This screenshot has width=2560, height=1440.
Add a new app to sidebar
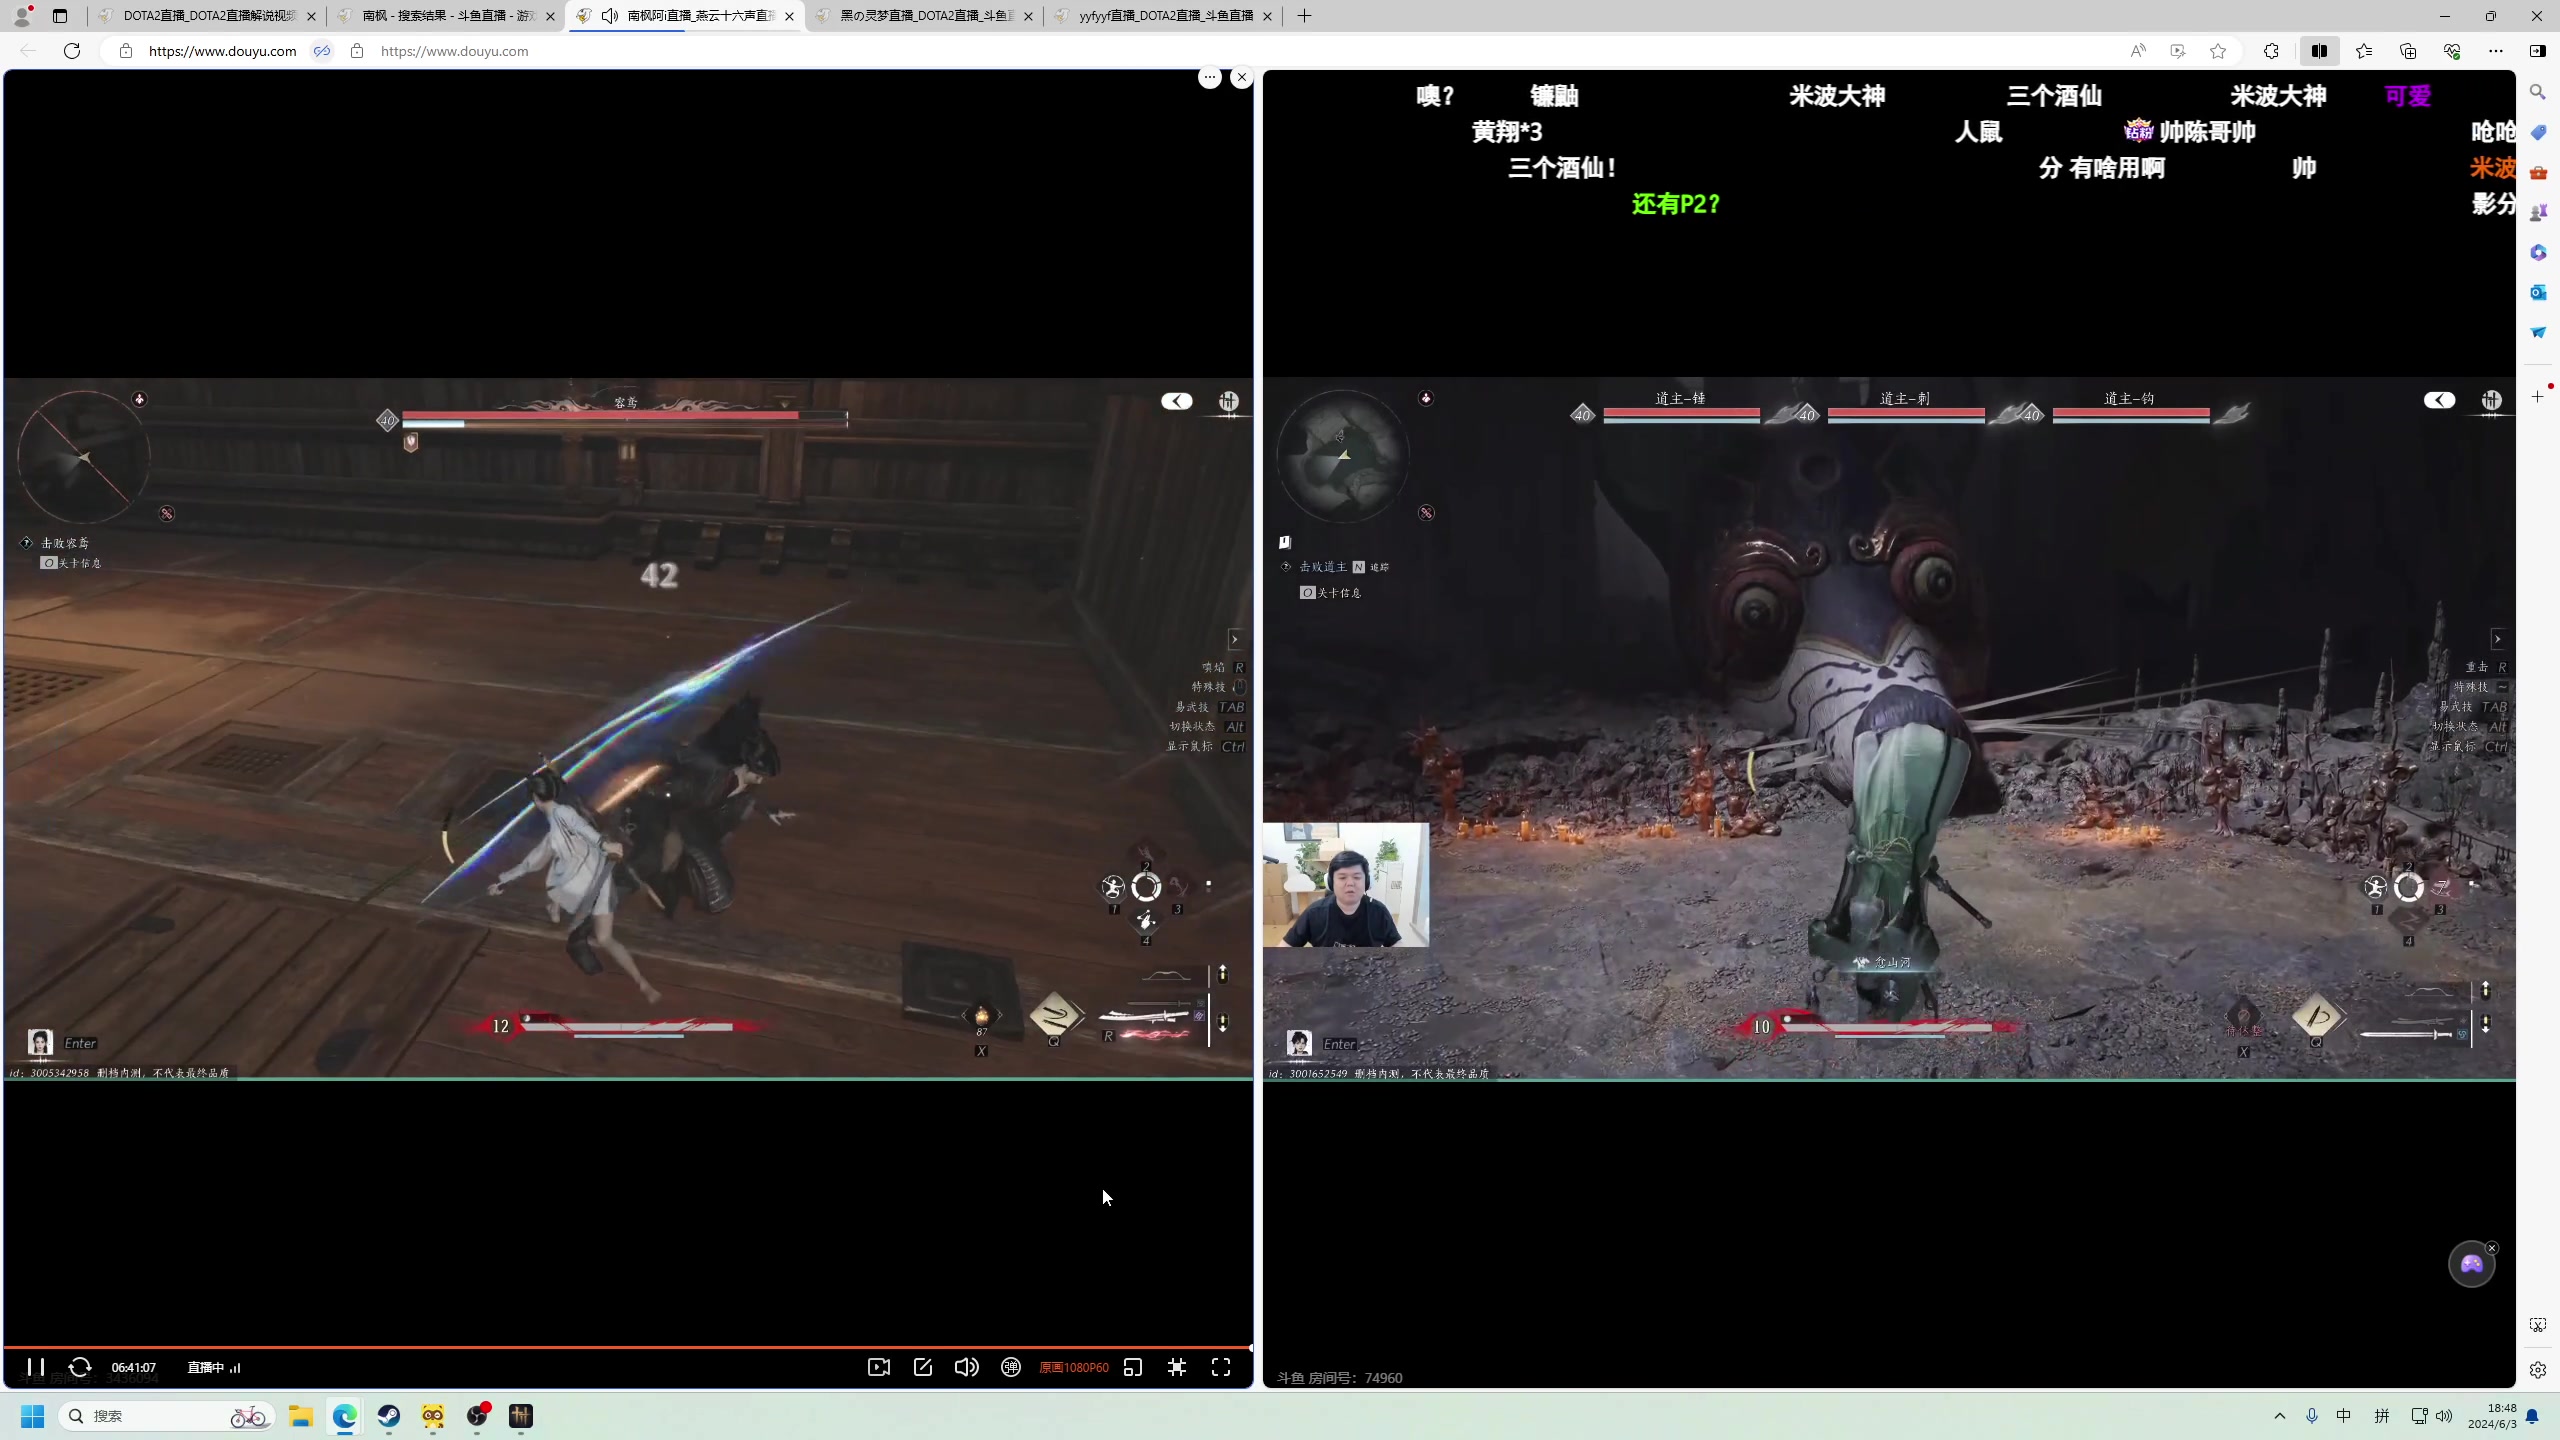(x=2538, y=397)
